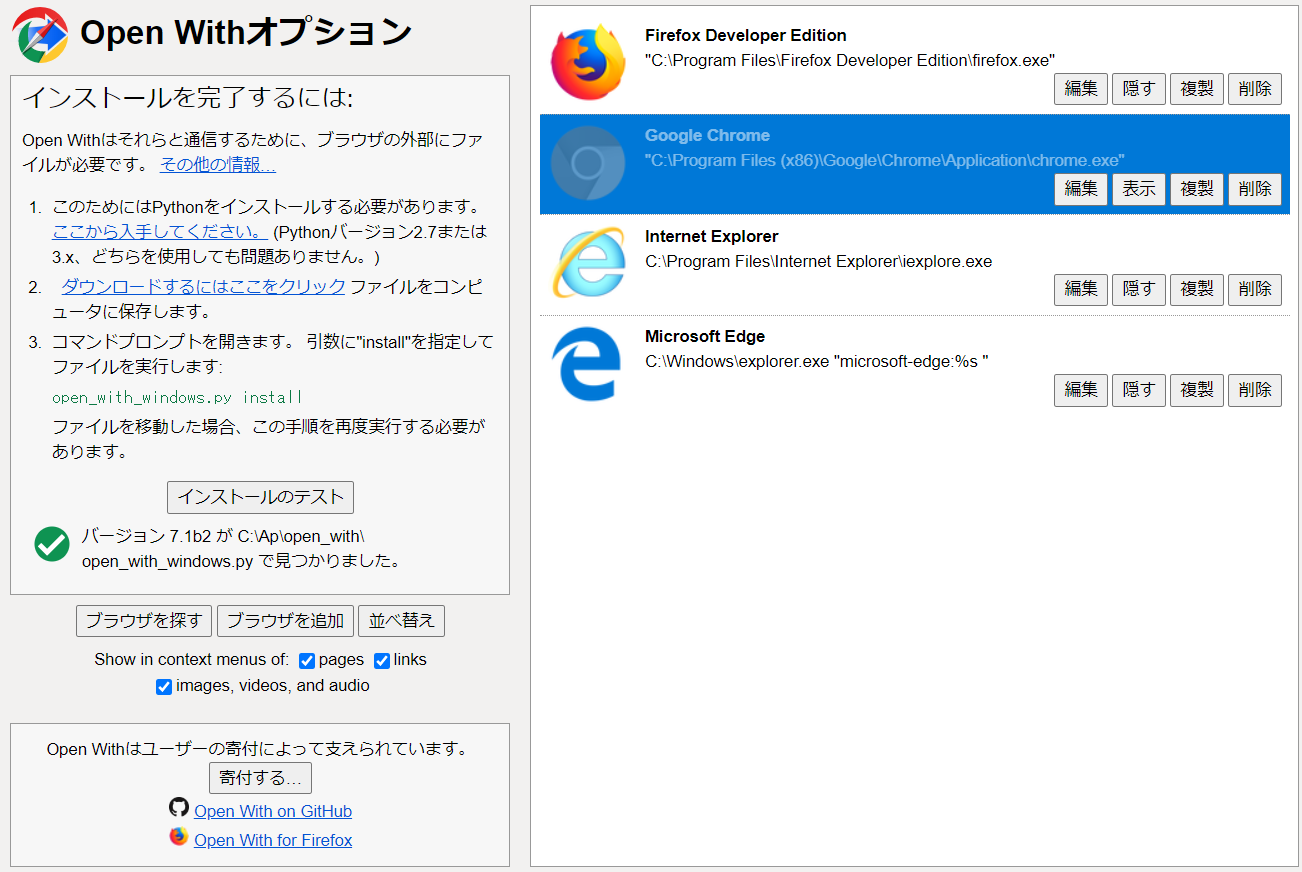Viewport: 1302px width, 872px height.
Task: Delete (削除) the Google Chrome entry
Action: click(x=1255, y=189)
